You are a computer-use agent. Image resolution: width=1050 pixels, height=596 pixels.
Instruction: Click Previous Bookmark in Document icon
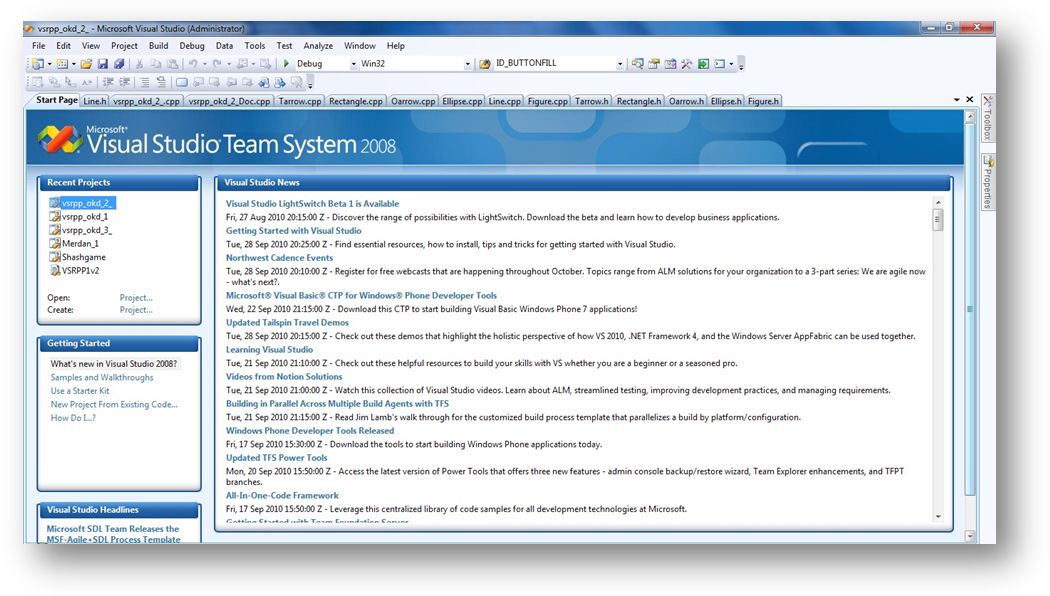pyautogui.click(x=264, y=82)
